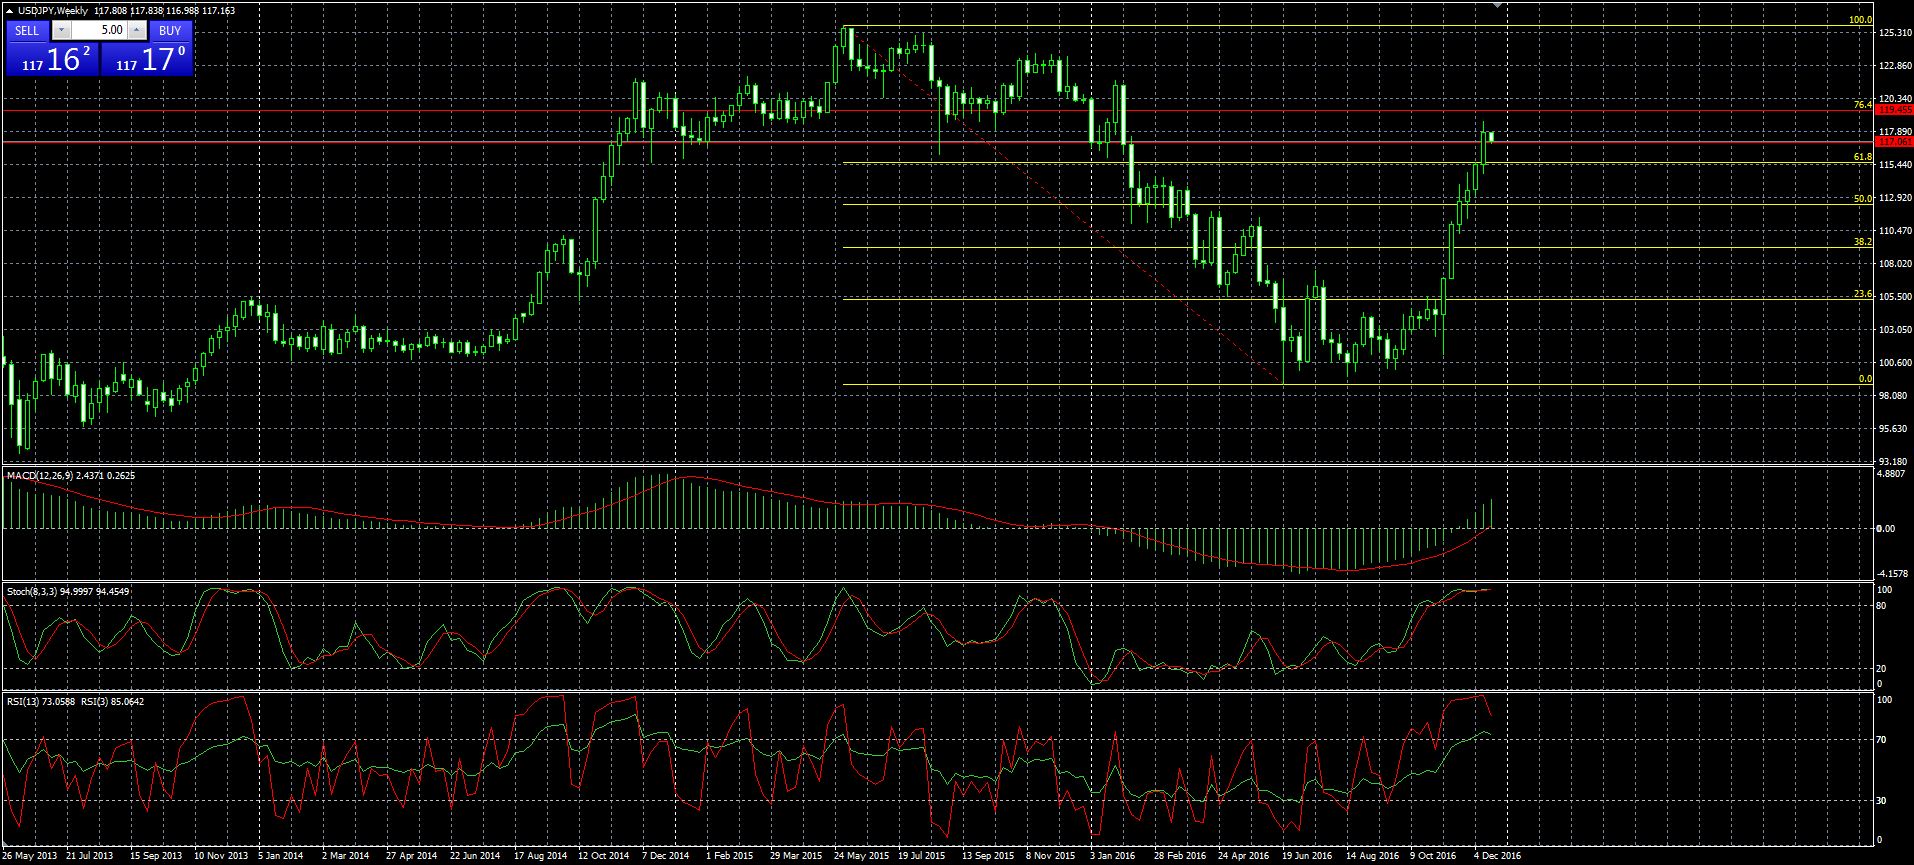Click the SELL button in trade panel
1914x865 pixels.
pos(27,30)
